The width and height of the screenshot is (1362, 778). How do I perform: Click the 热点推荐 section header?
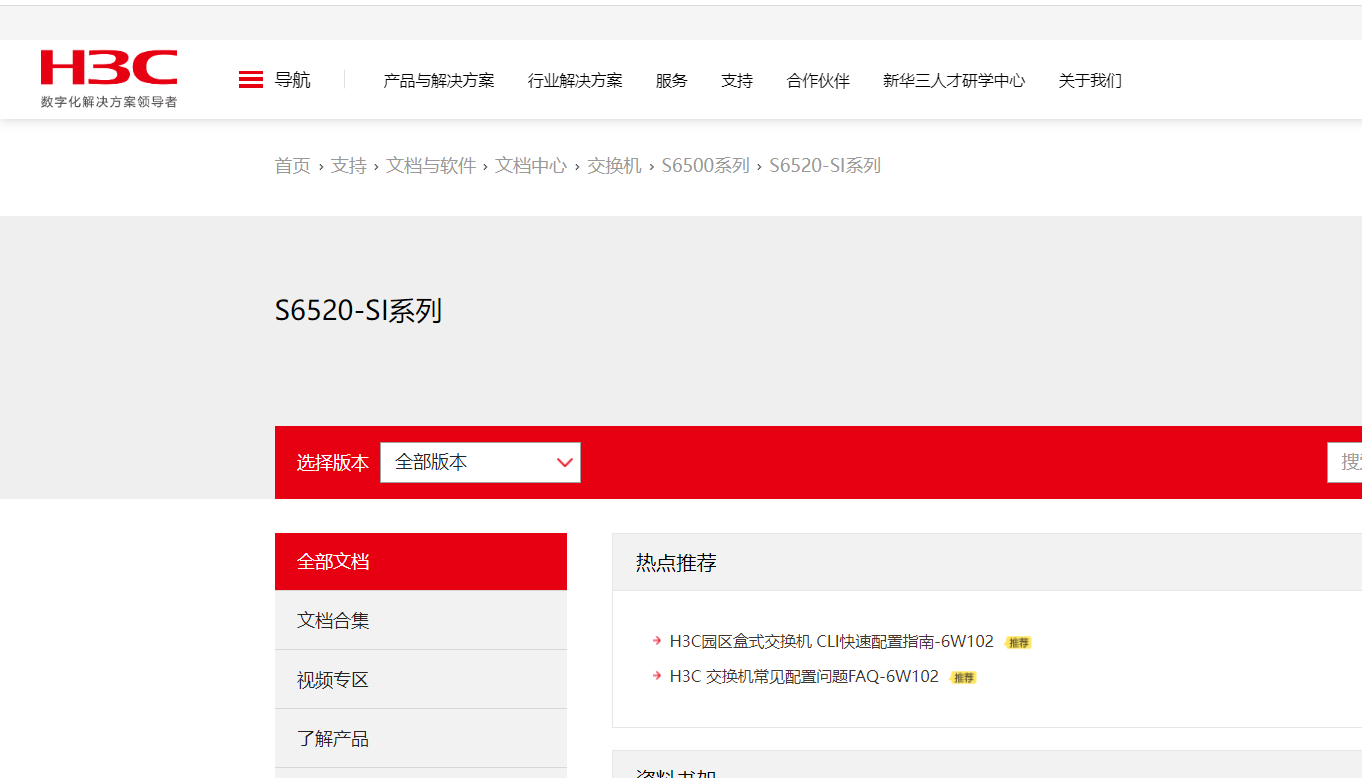coord(676,563)
